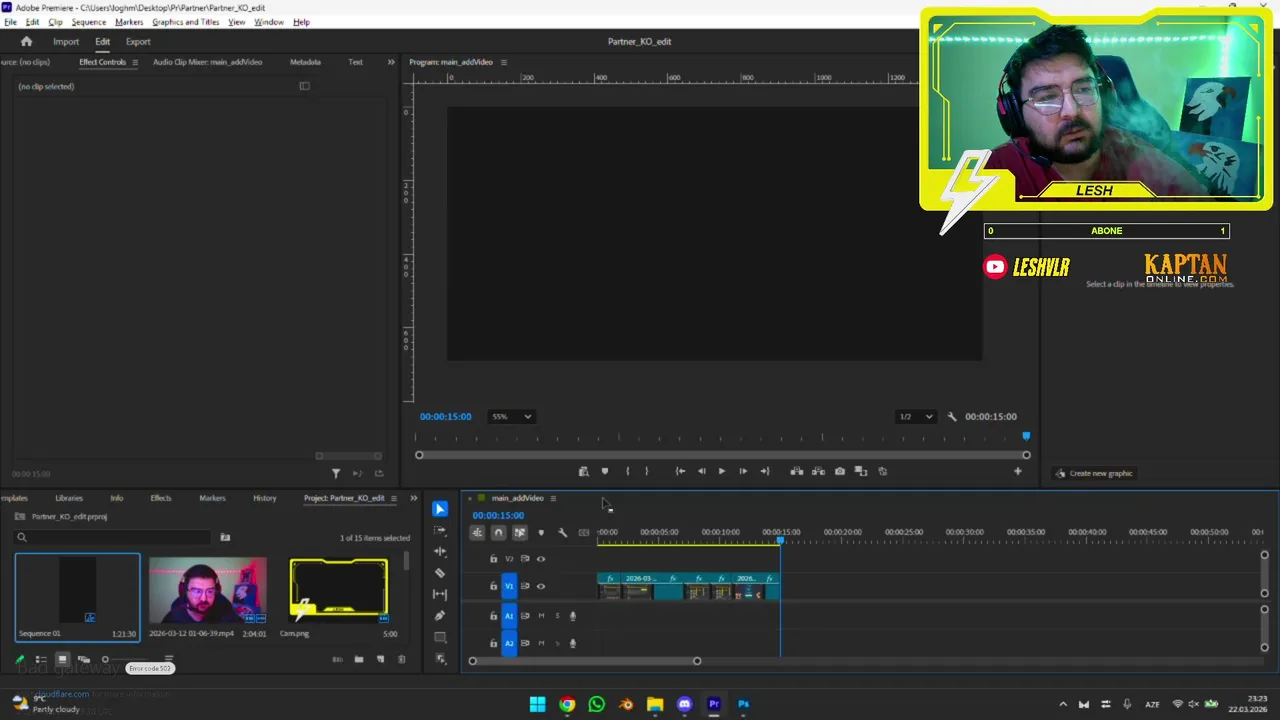Select the Ripple Edit tool
The image size is (1280, 720).
point(440,551)
